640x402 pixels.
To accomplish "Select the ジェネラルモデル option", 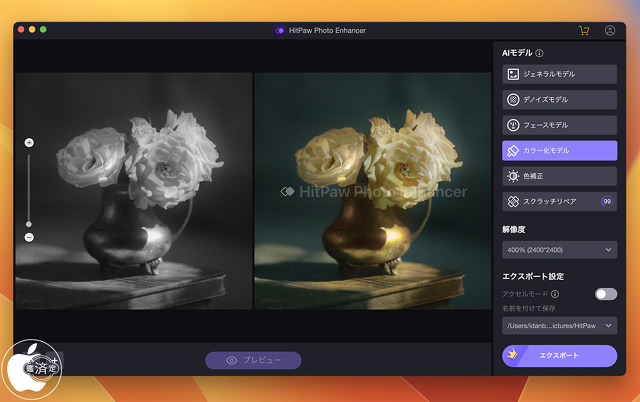I will pos(559,74).
